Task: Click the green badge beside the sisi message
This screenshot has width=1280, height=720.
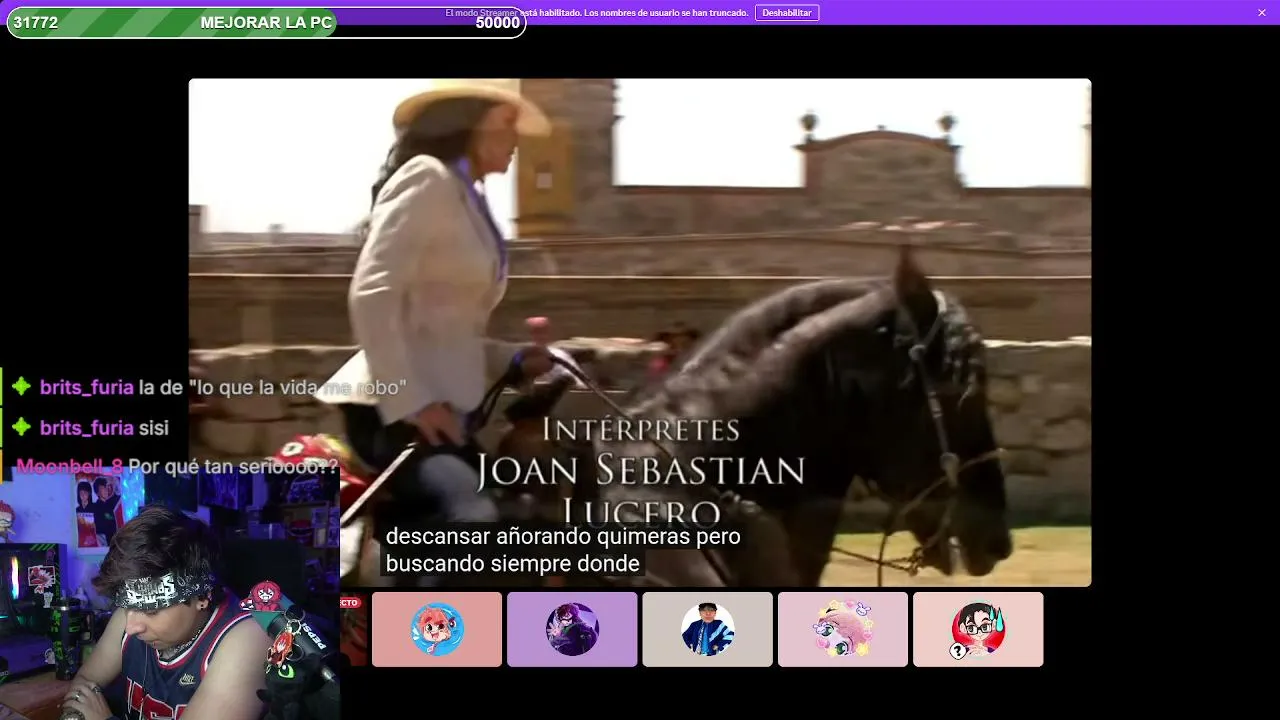Action: [21, 427]
